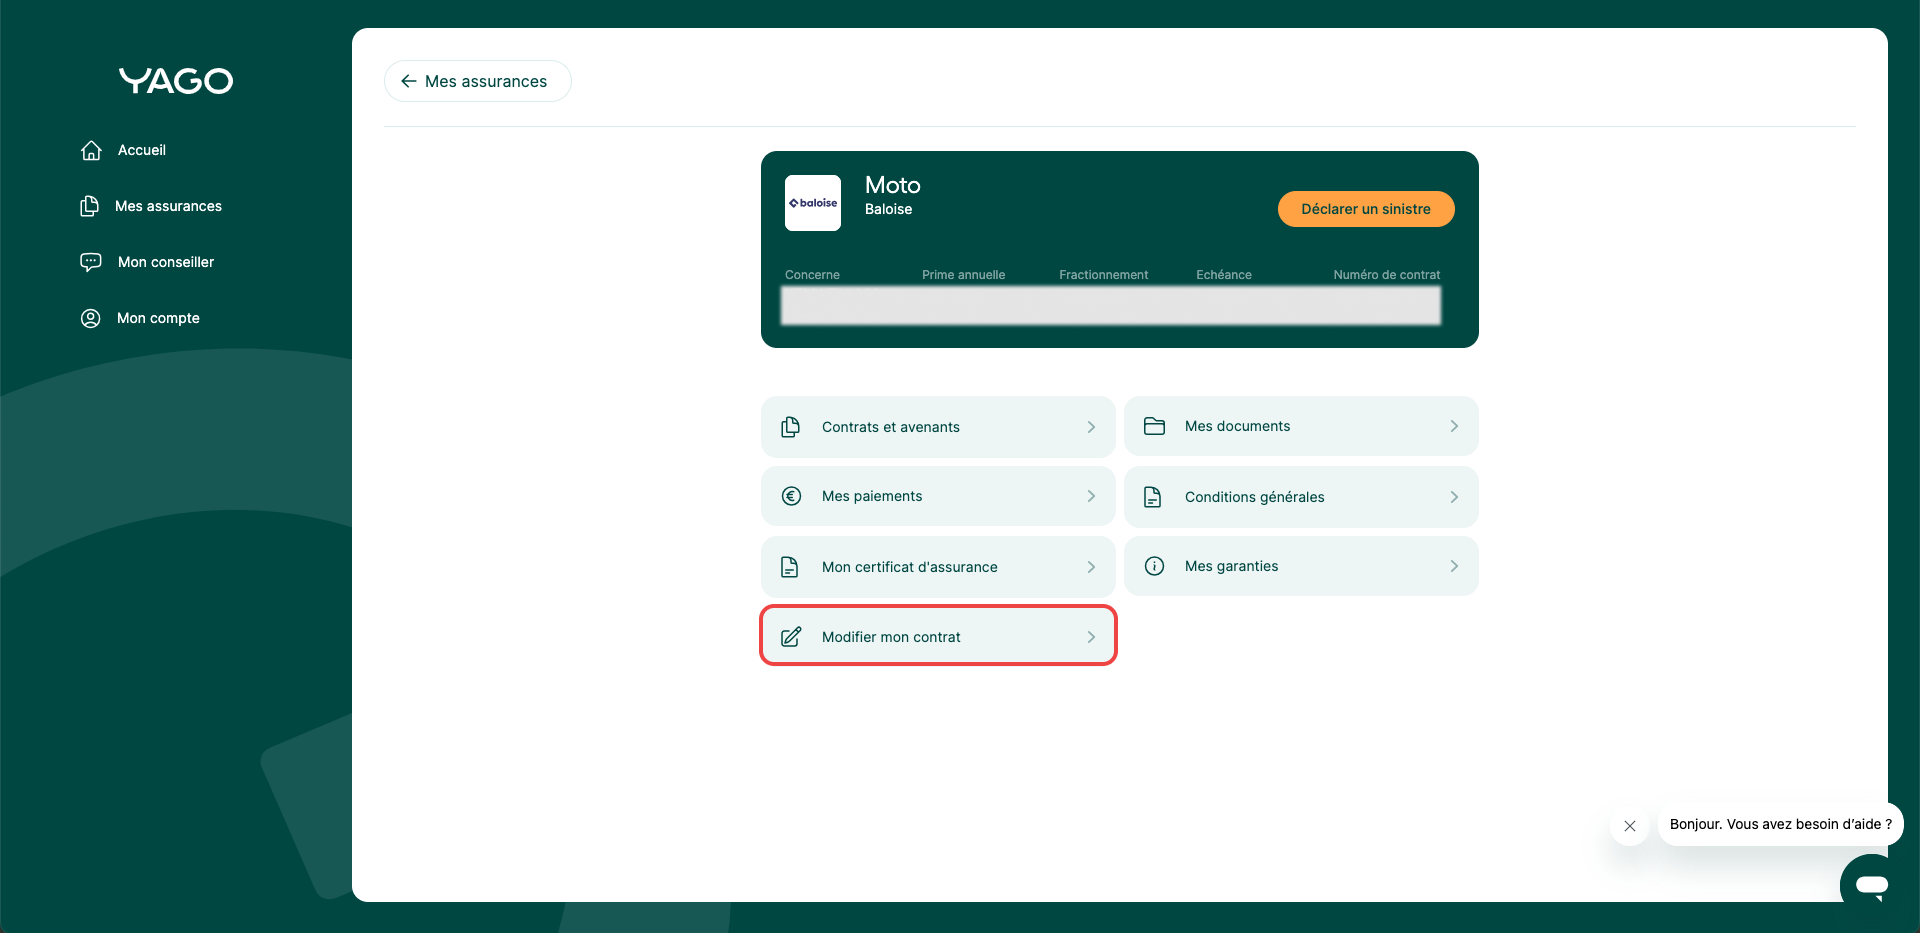Click the Prime annuelle label

[964, 275]
